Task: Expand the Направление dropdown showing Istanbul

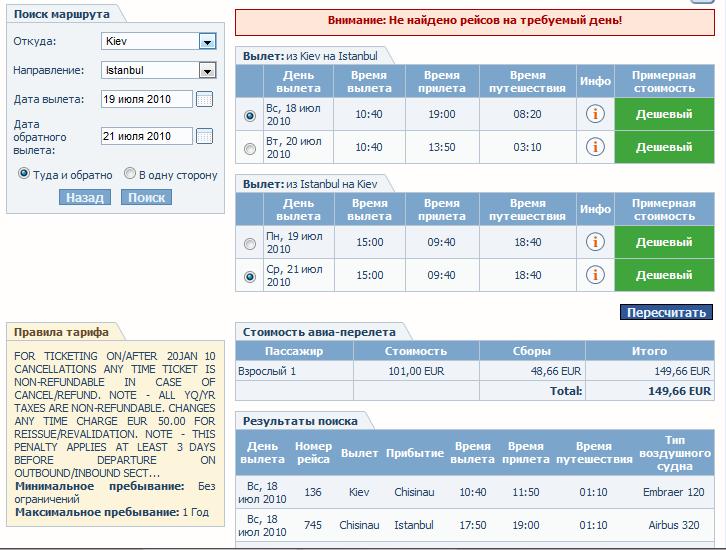Action: tap(207, 71)
